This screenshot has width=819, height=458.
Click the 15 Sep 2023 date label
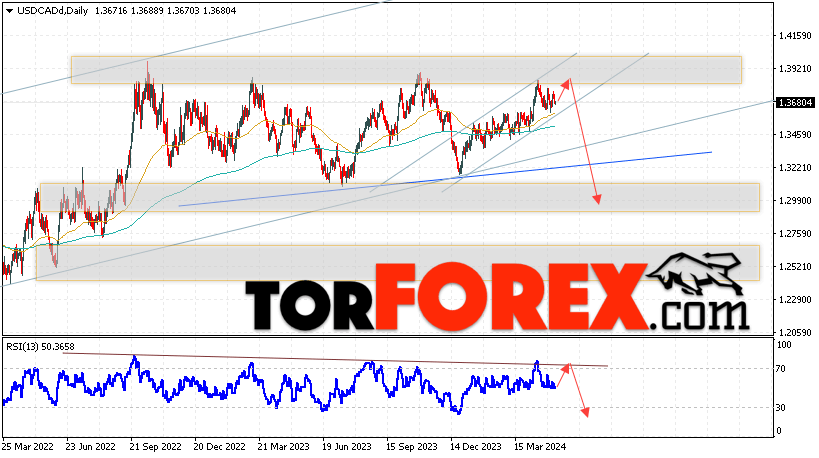tap(412, 447)
